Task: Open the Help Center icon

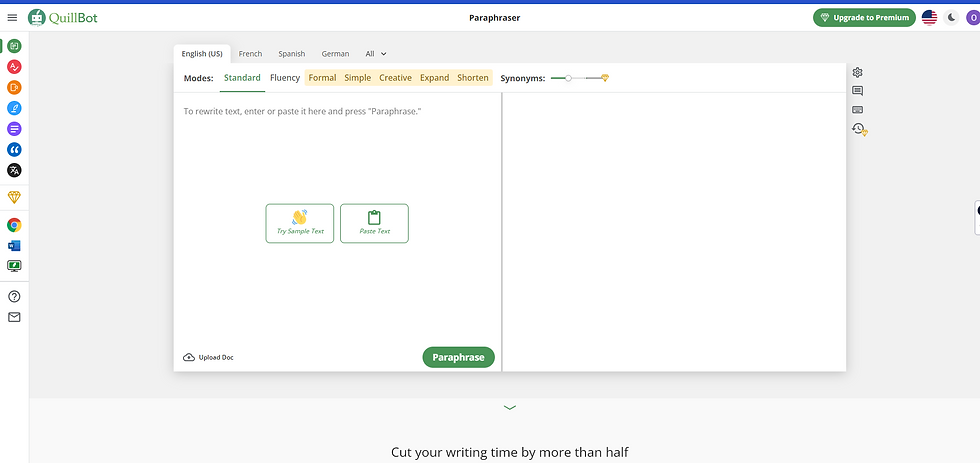Action: pyautogui.click(x=14, y=296)
